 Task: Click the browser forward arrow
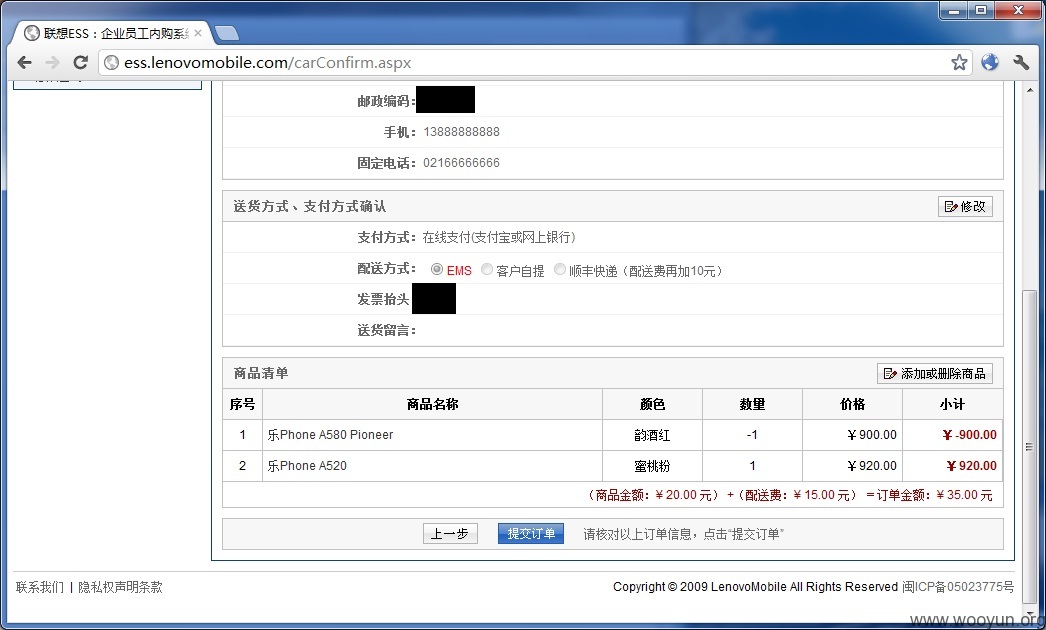click(52, 63)
